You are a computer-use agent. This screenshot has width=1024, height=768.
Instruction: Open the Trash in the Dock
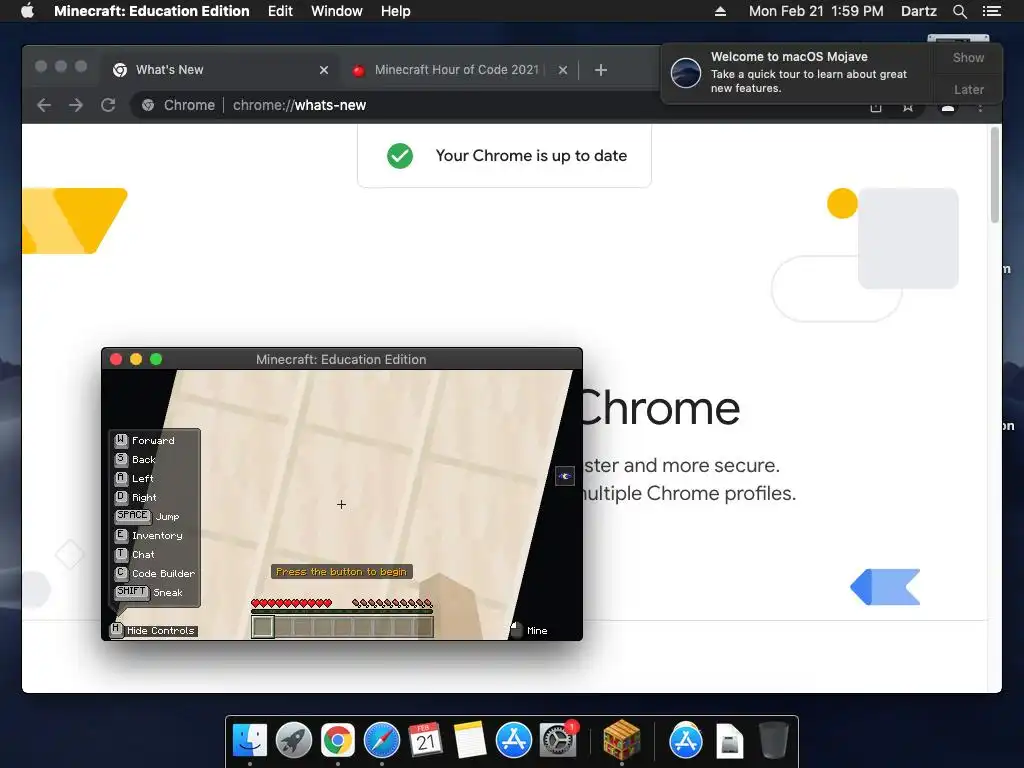(774, 740)
